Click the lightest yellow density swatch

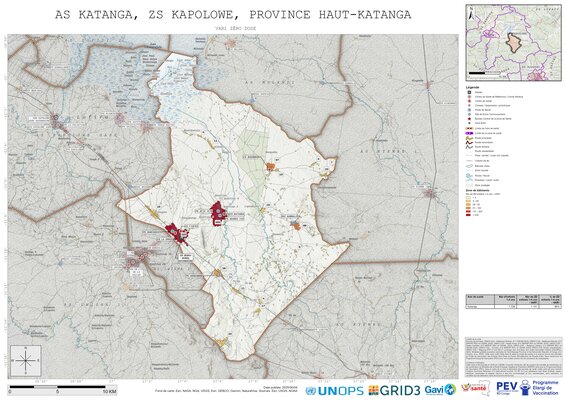(469, 197)
